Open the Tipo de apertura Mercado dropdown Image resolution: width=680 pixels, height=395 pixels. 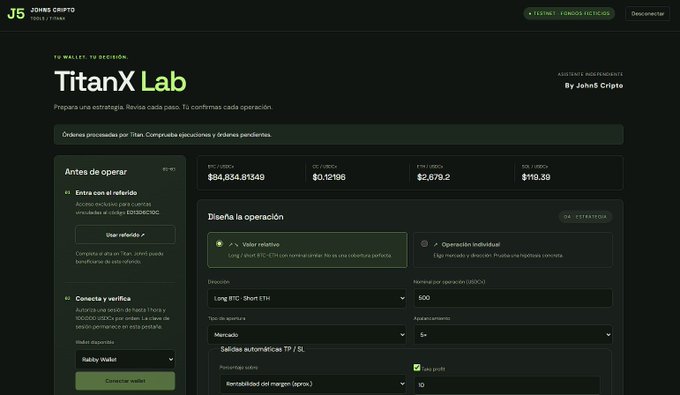(x=307, y=335)
